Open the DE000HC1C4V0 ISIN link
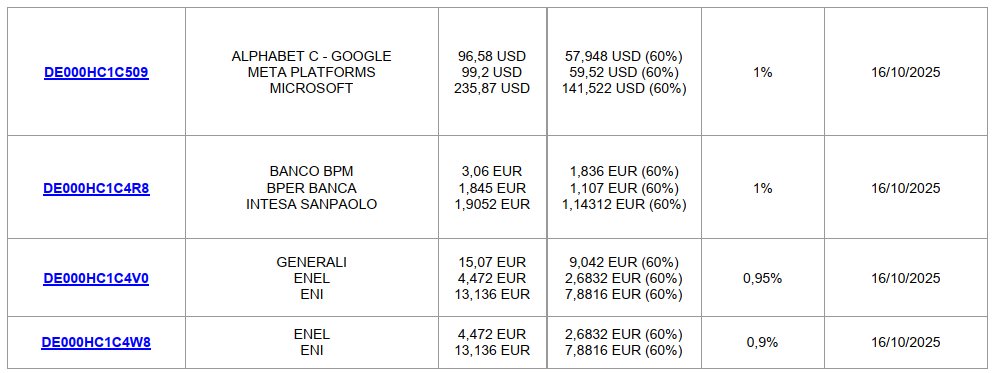This screenshot has height=373, width=993. click(x=96, y=279)
